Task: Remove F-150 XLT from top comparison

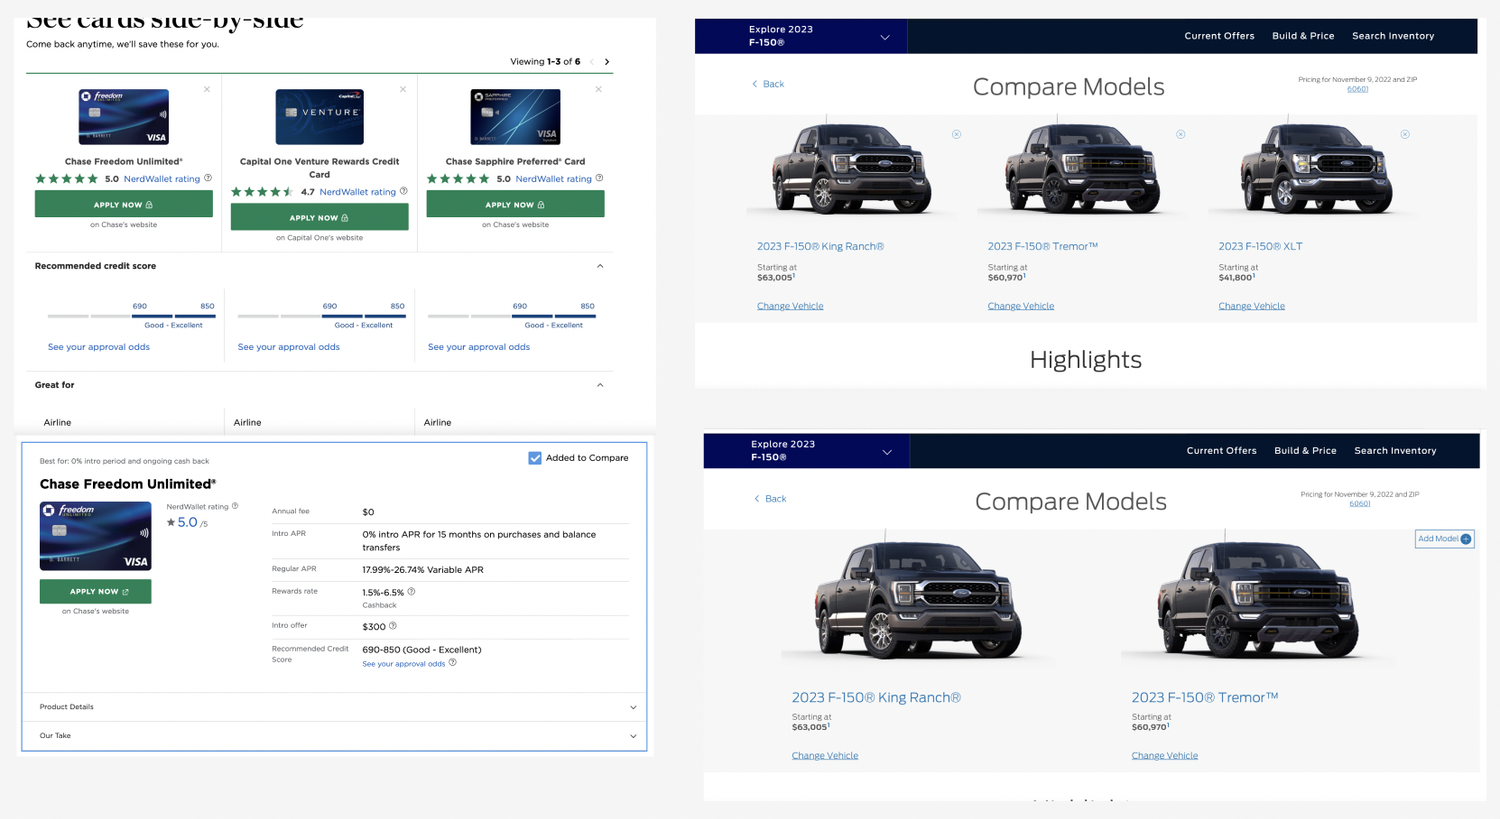Action: click(x=1405, y=134)
